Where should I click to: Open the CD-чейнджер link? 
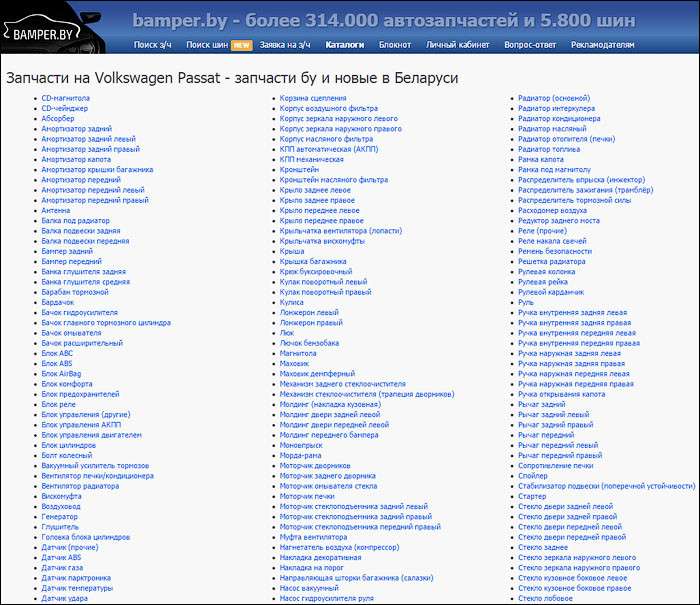pos(64,108)
